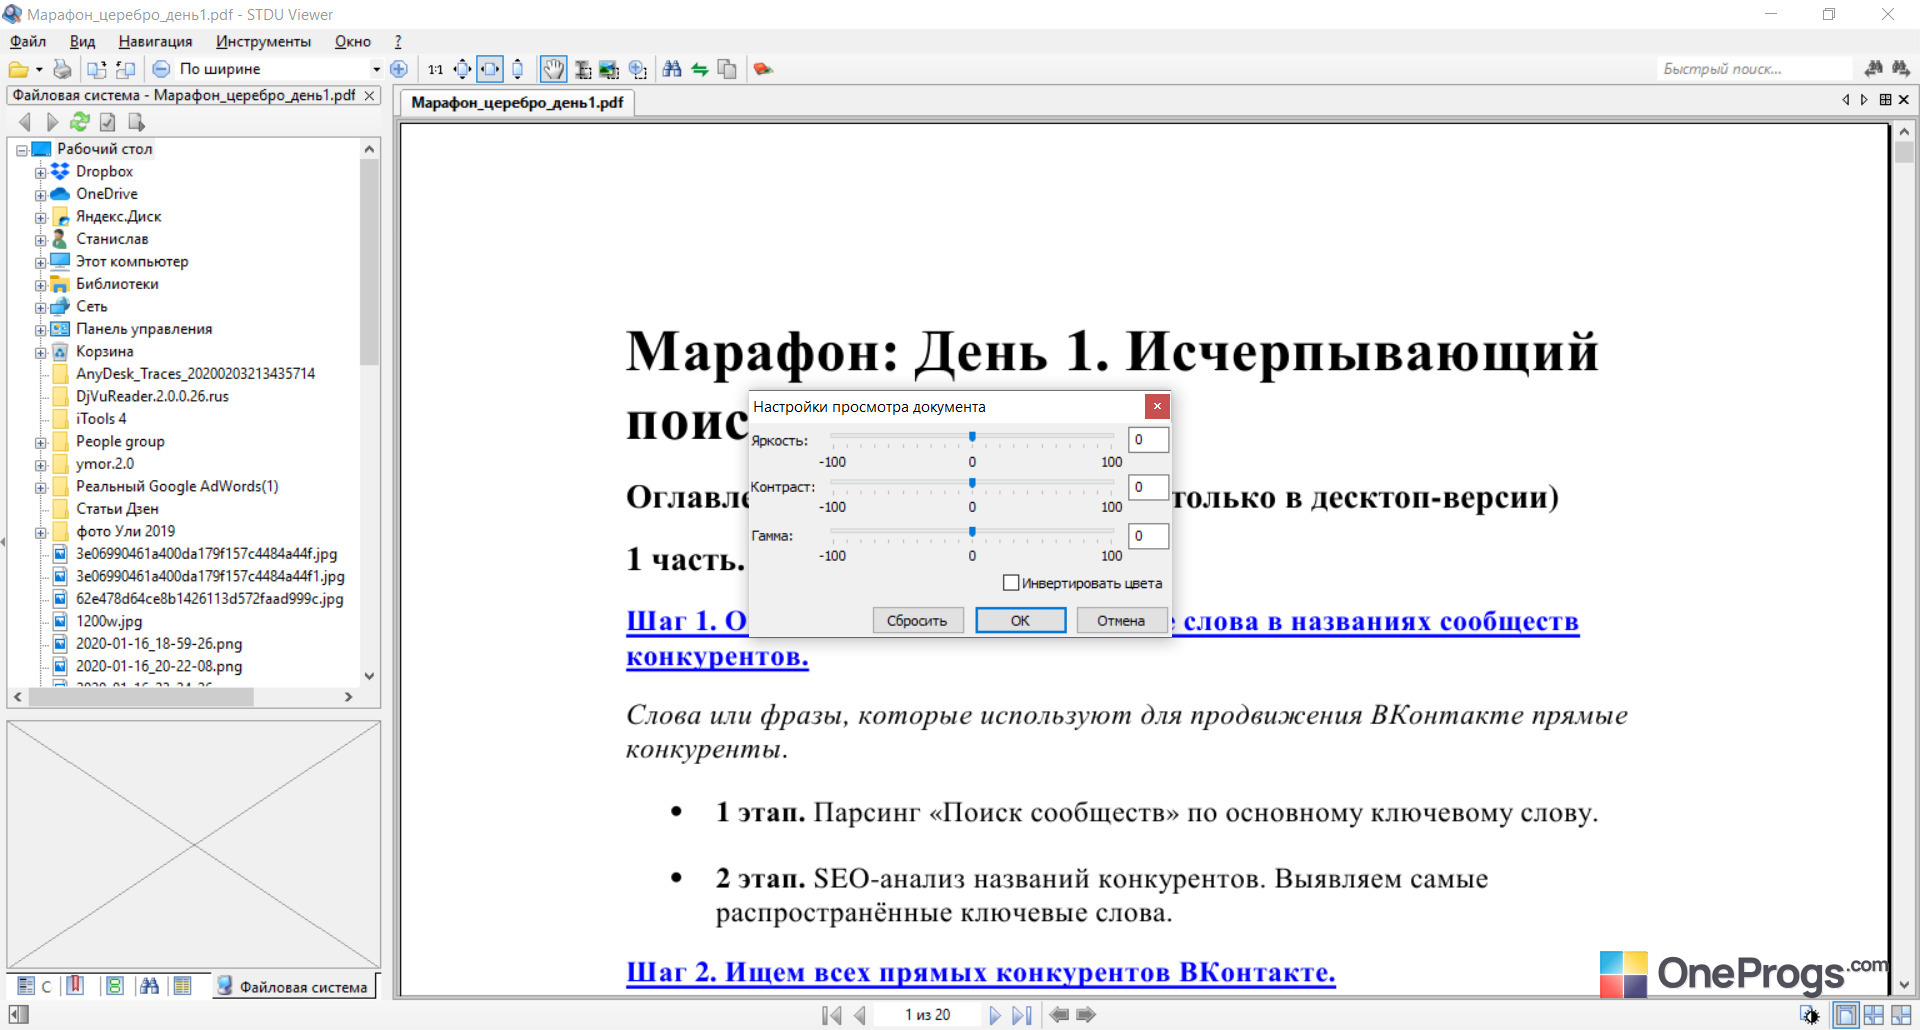Image resolution: width=1920 pixels, height=1030 pixels.
Task: Check Инвертировать цвета checkbox
Action: pos(1011,583)
